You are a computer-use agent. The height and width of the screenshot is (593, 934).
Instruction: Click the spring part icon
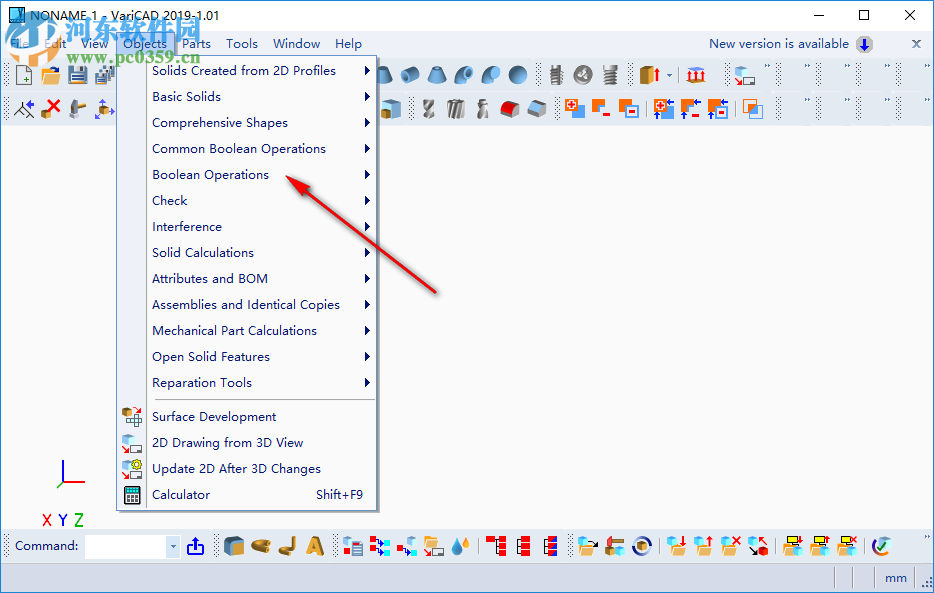coord(610,75)
